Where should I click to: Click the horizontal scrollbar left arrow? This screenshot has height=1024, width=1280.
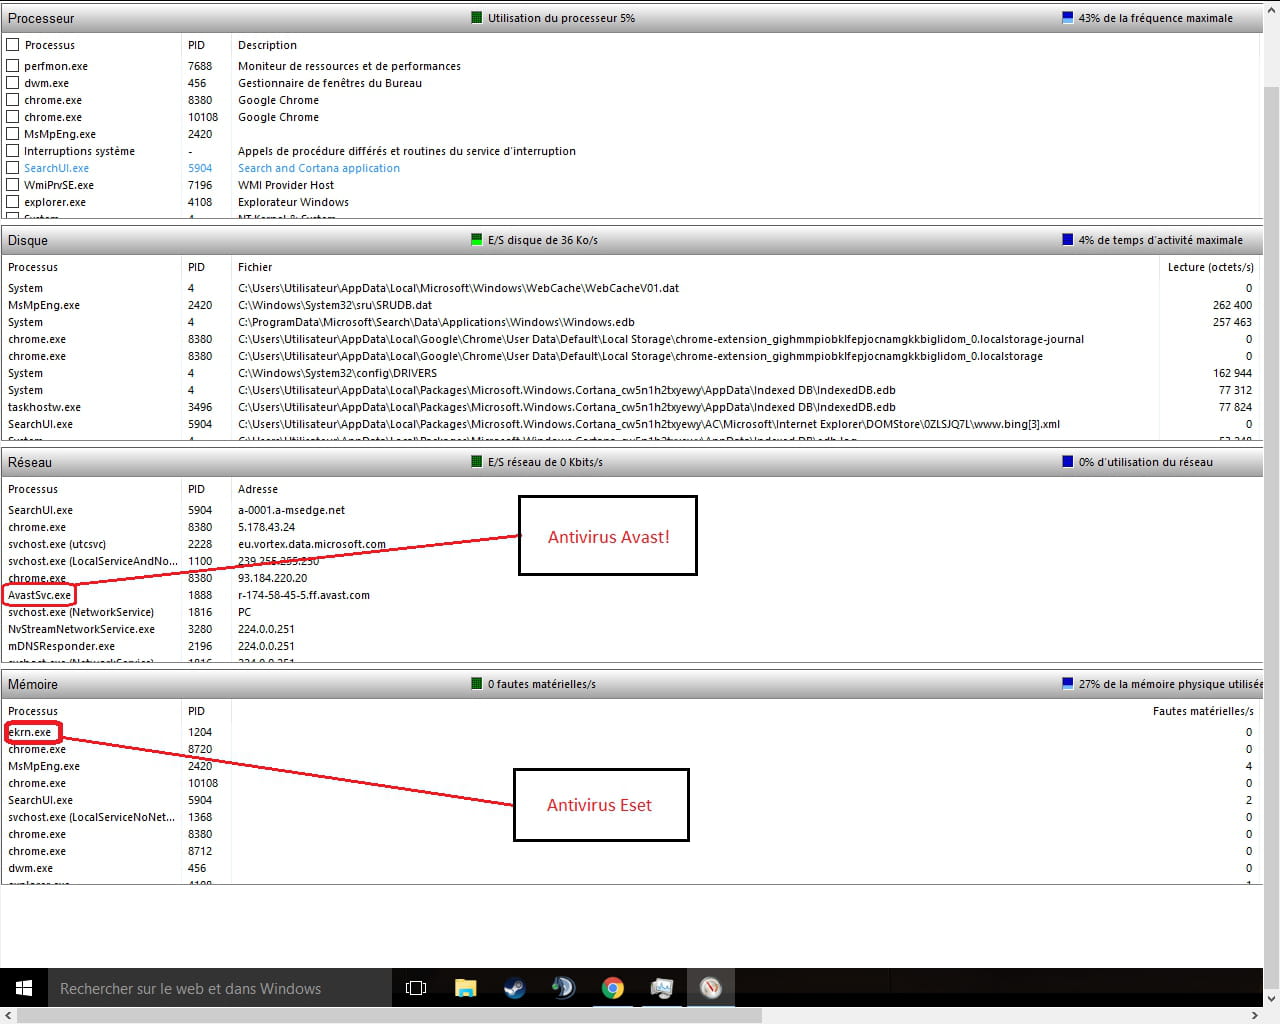[8, 1016]
